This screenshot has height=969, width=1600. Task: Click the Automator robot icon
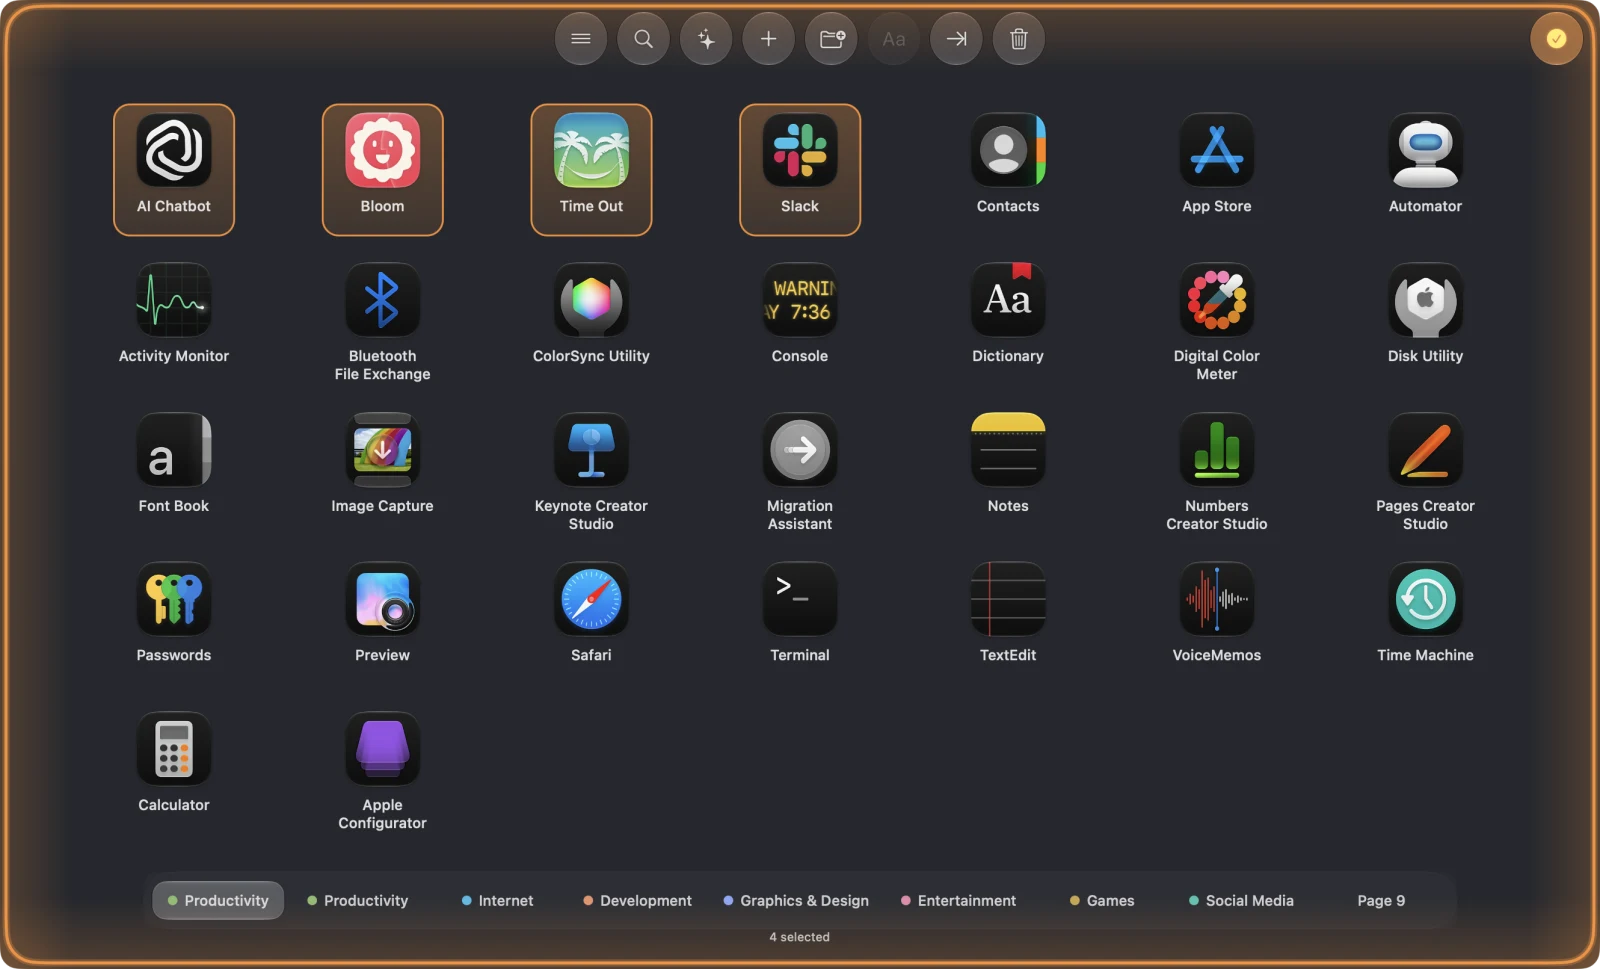coord(1425,150)
